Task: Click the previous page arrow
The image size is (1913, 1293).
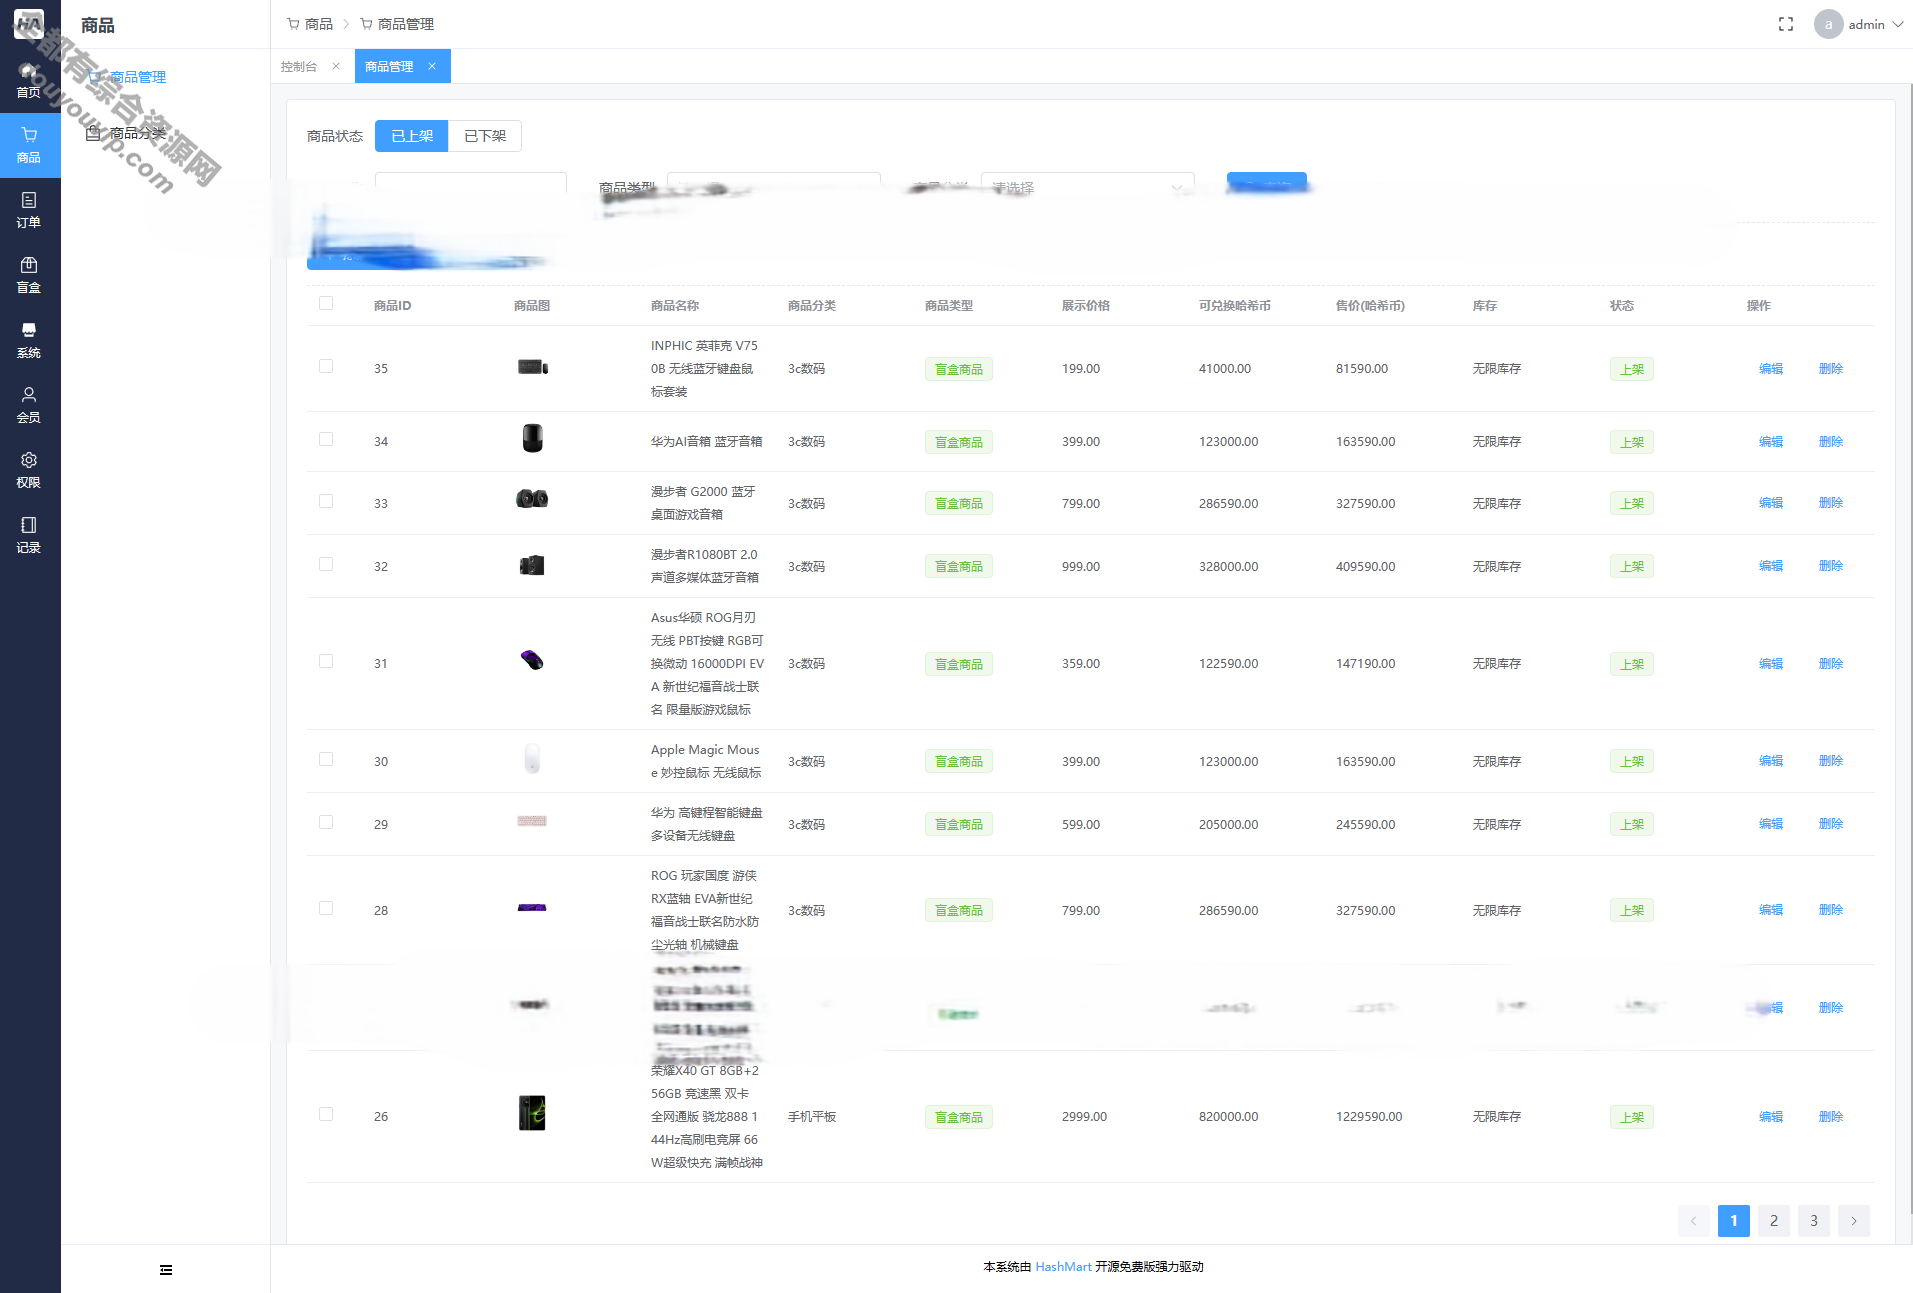Action: [x=1694, y=1221]
